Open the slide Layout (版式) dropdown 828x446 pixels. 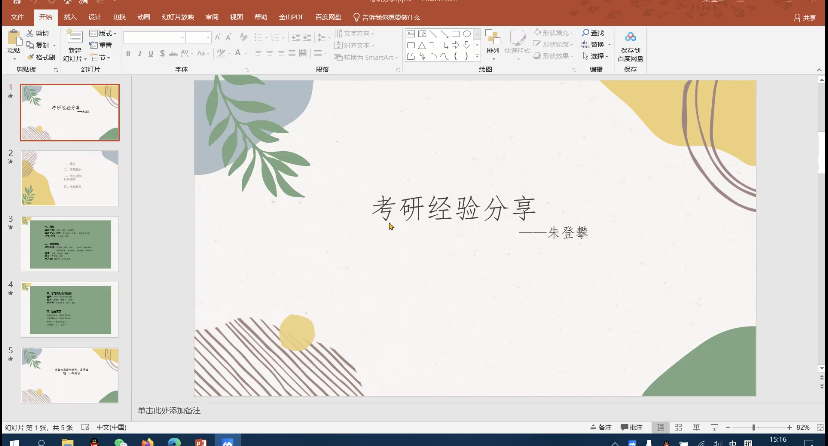click(102, 33)
